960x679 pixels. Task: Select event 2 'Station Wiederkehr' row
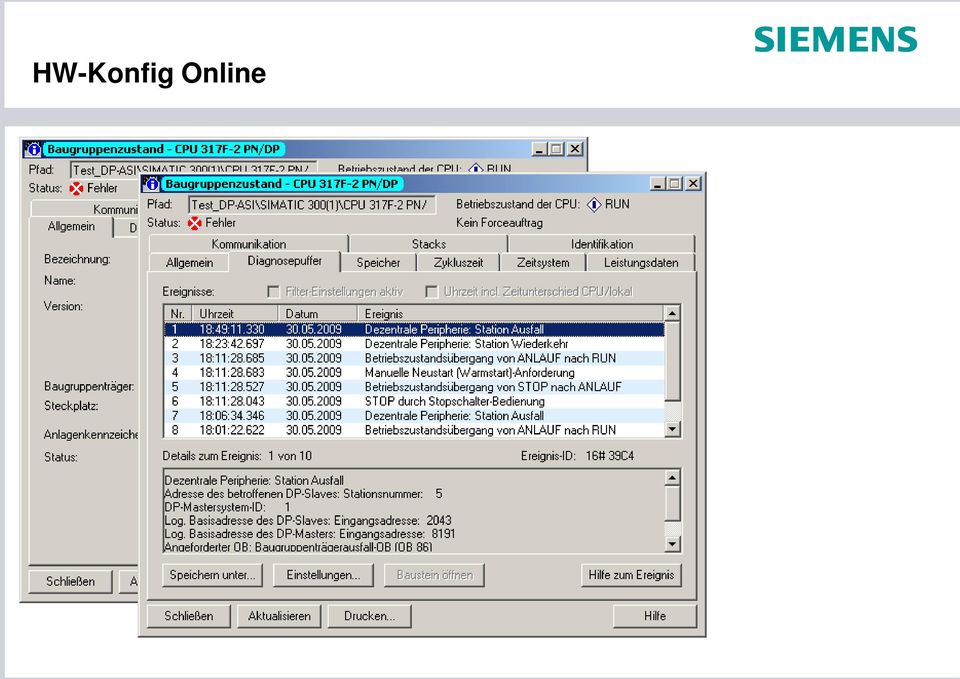click(414, 344)
